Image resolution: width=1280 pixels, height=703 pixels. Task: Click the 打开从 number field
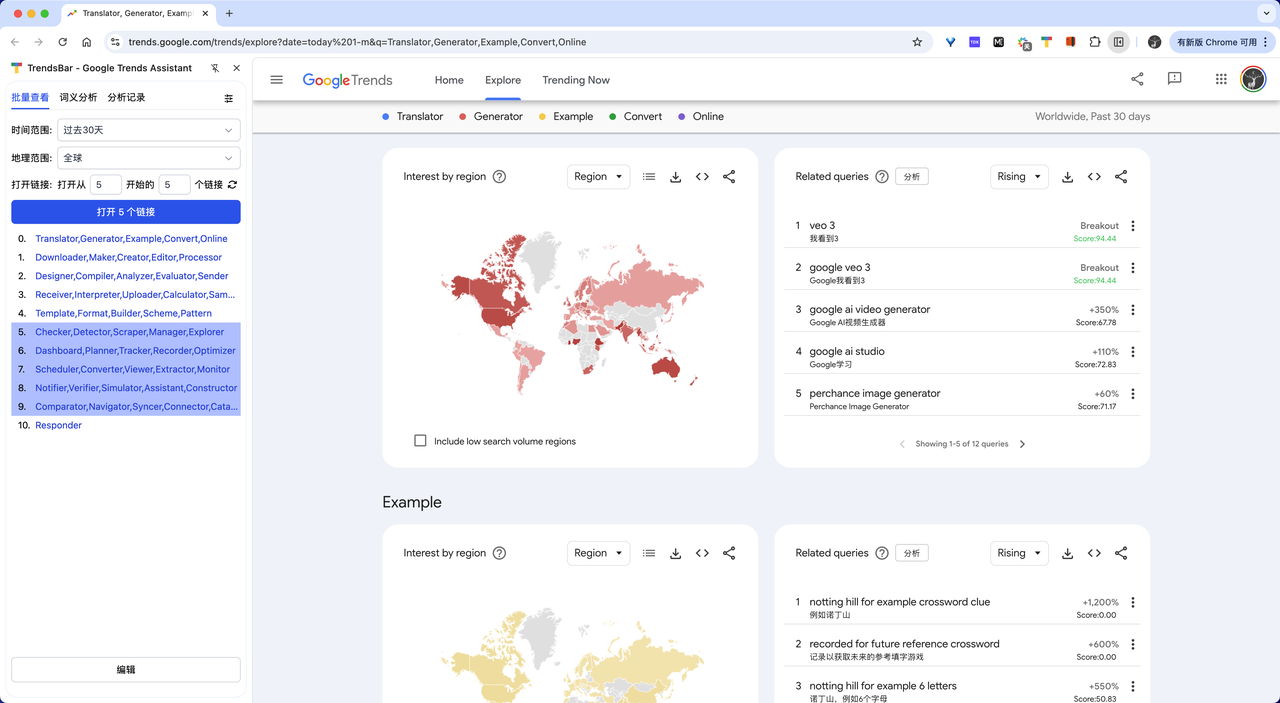106,185
